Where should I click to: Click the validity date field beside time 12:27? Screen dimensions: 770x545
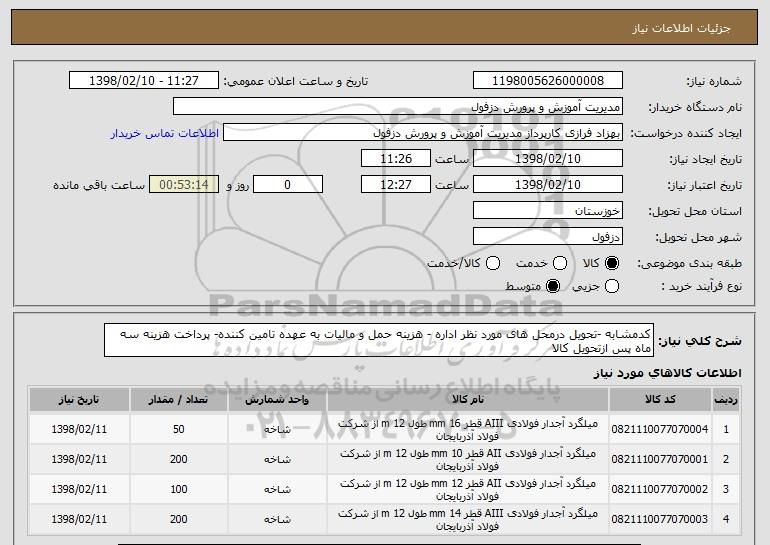548,185
